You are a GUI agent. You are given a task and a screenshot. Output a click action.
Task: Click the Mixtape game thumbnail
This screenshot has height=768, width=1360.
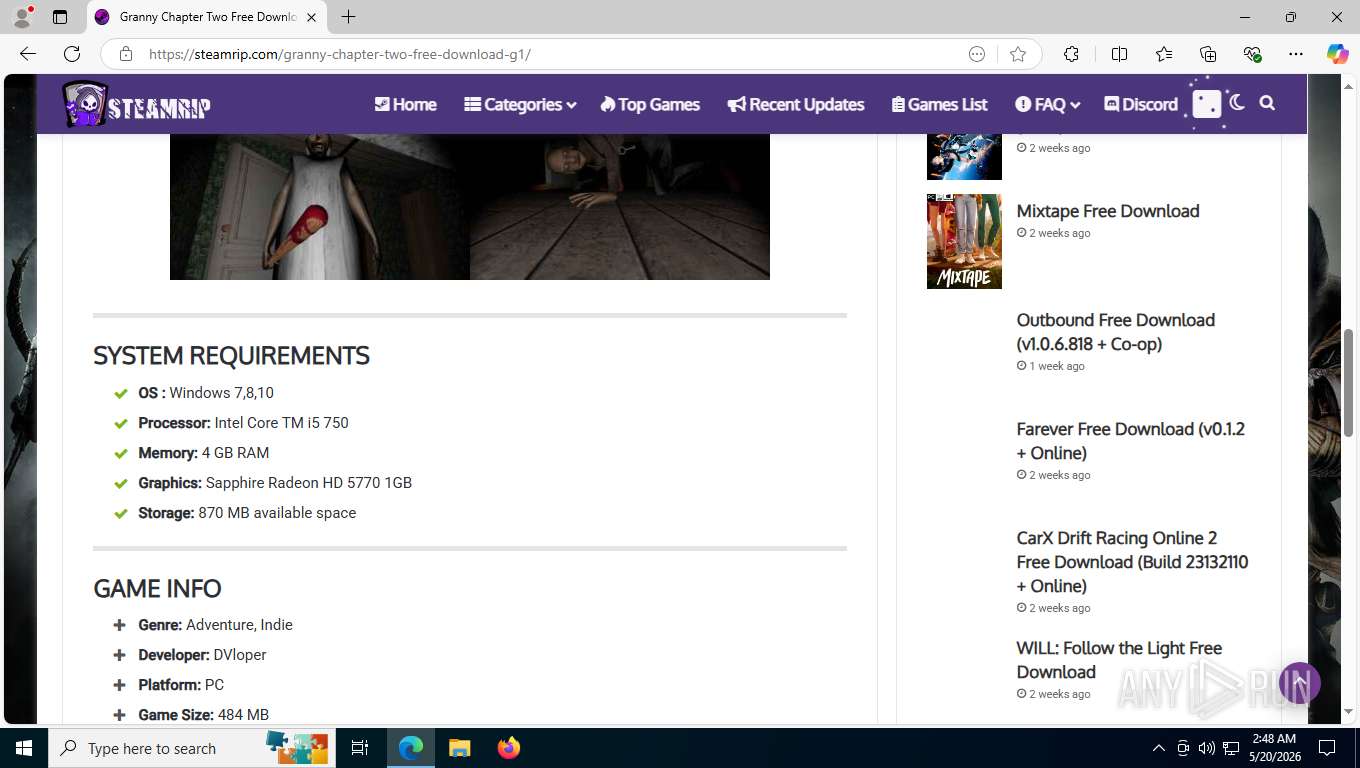click(x=964, y=241)
